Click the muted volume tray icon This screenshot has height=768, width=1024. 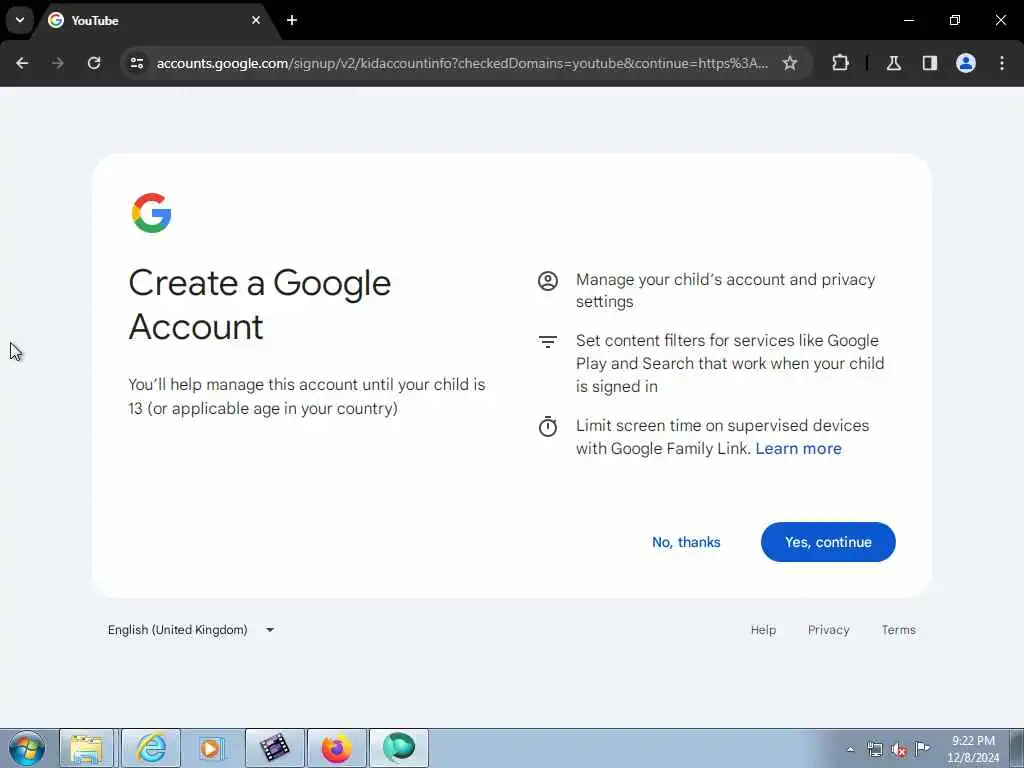click(899, 750)
